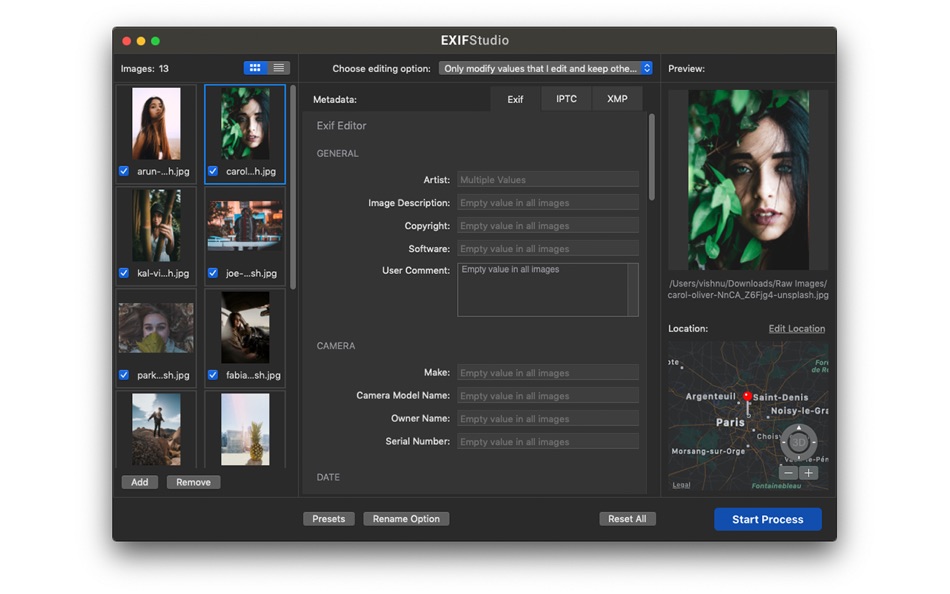This screenshot has height=594, width=950.
Task: Toggle the fabia...sh.jpg checkbox
Action: [213, 375]
